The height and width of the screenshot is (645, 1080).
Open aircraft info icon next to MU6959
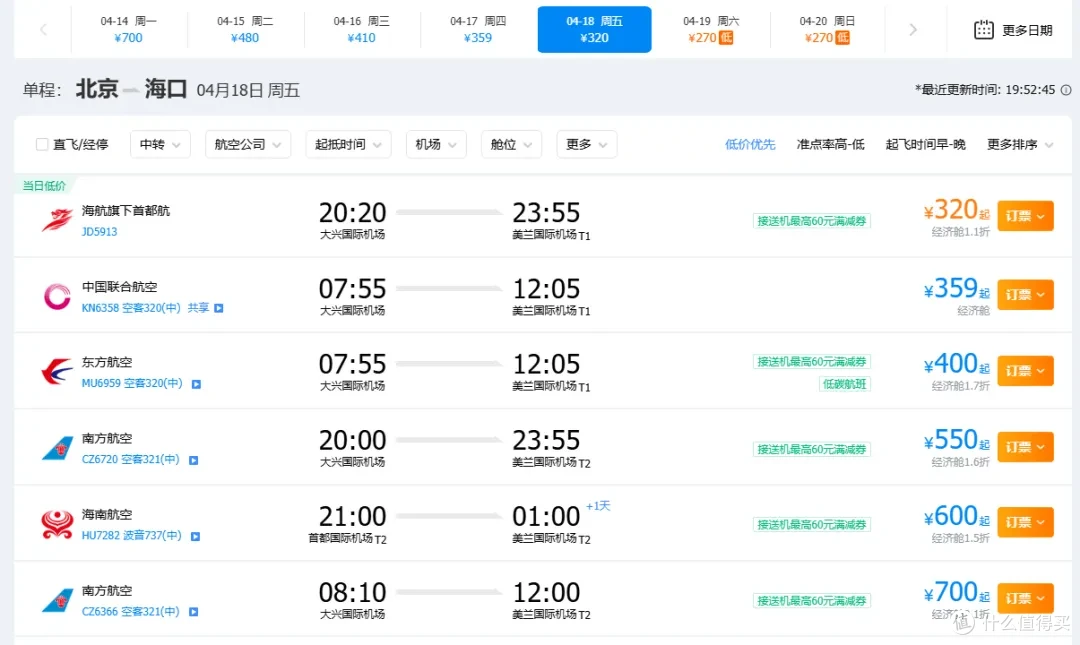click(196, 384)
